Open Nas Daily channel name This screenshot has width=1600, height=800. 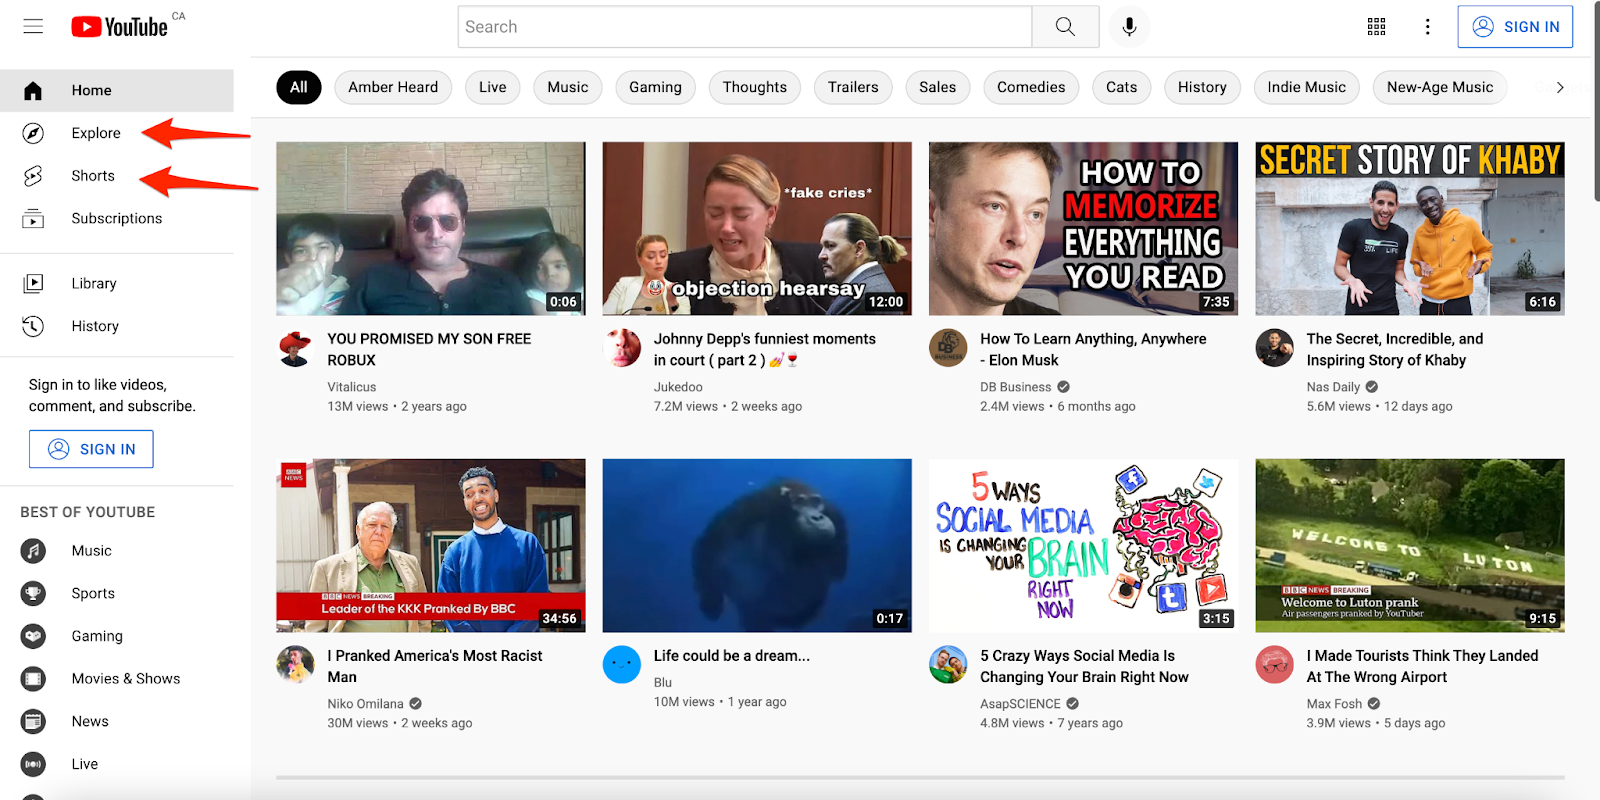[1333, 387]
